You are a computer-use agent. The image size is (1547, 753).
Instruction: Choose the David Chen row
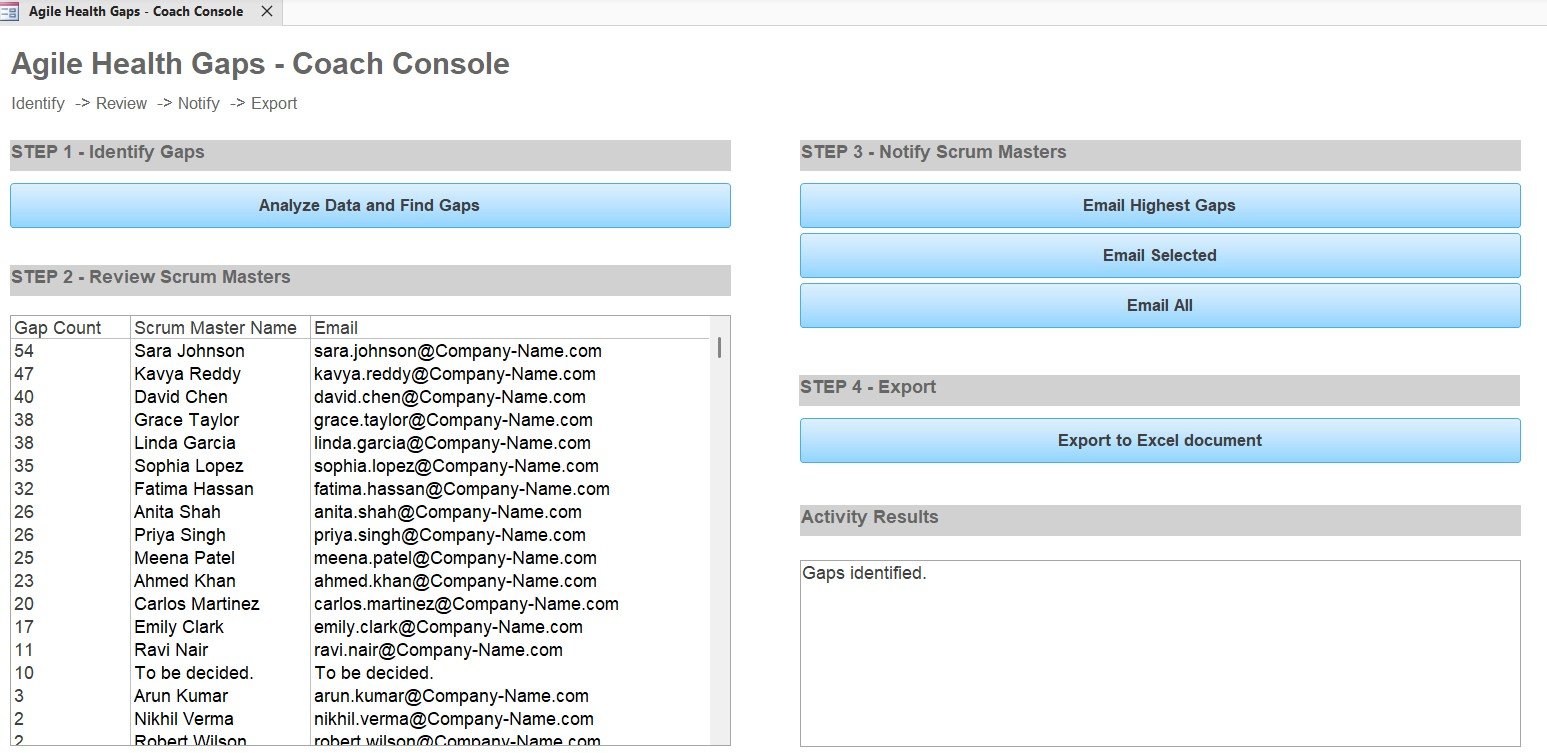(181, 397)
